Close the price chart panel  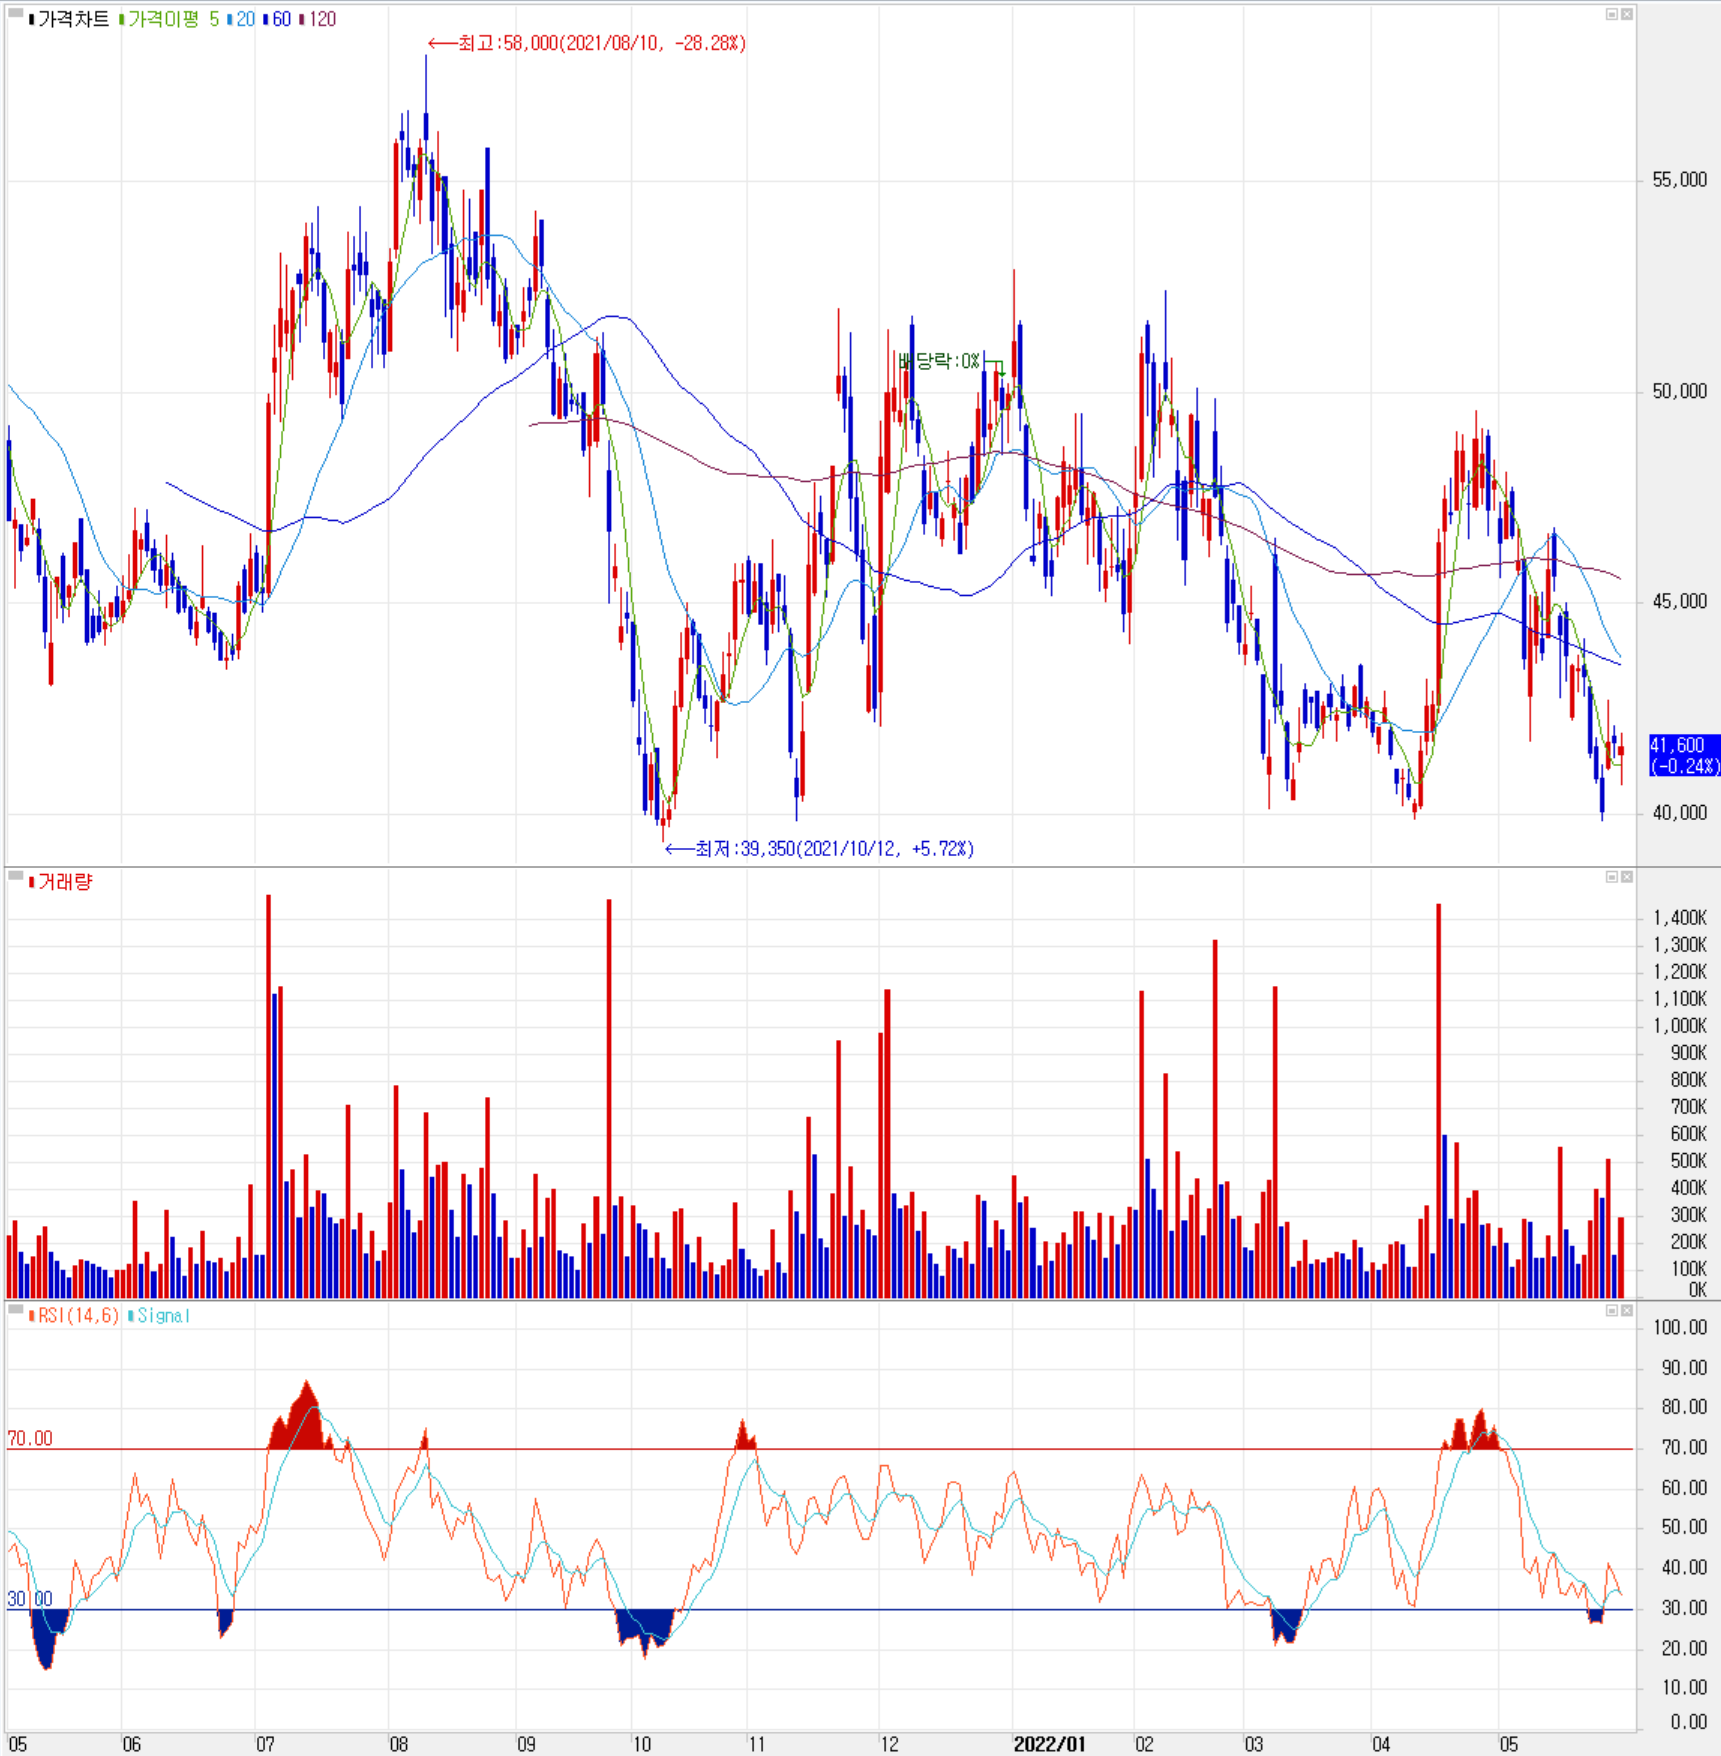click(1627, 14)
